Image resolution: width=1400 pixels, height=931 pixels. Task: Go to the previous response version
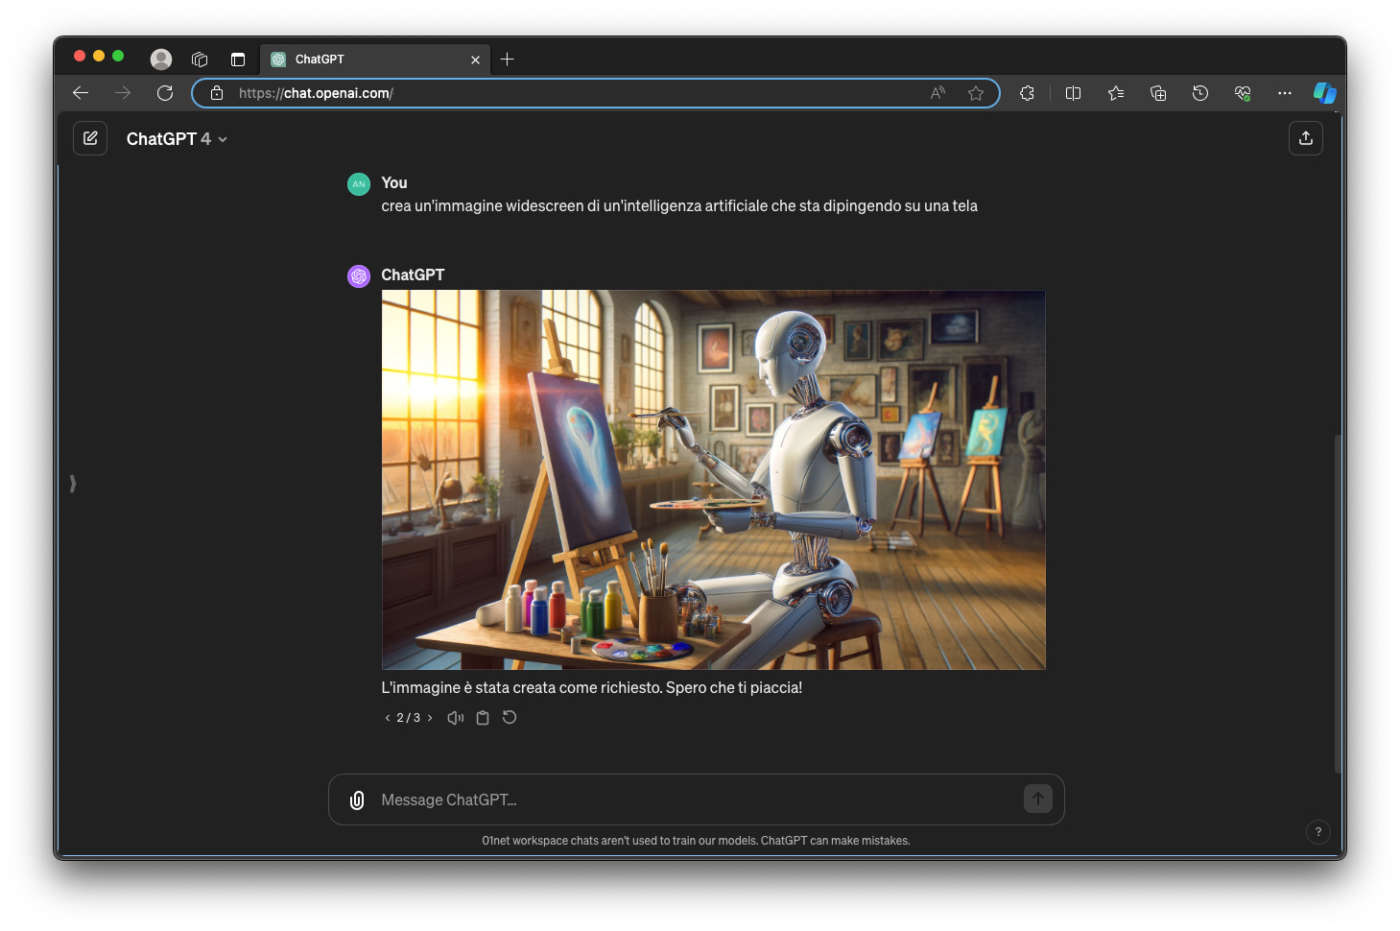[x=387, y=718]
